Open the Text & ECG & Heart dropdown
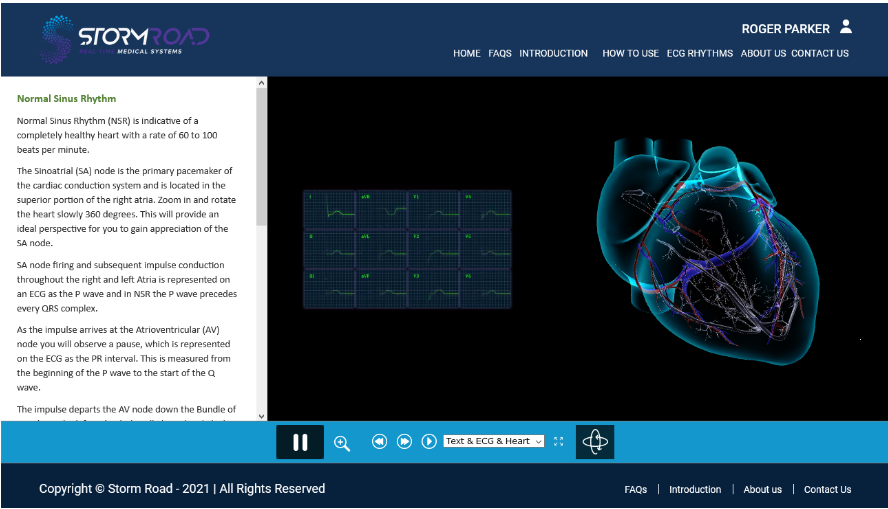 (493, 441)
